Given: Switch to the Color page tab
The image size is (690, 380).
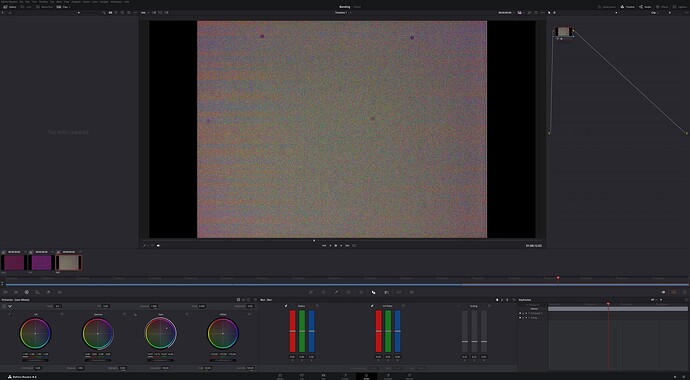Looking at the screenshot, I should (x=366, y=376).
